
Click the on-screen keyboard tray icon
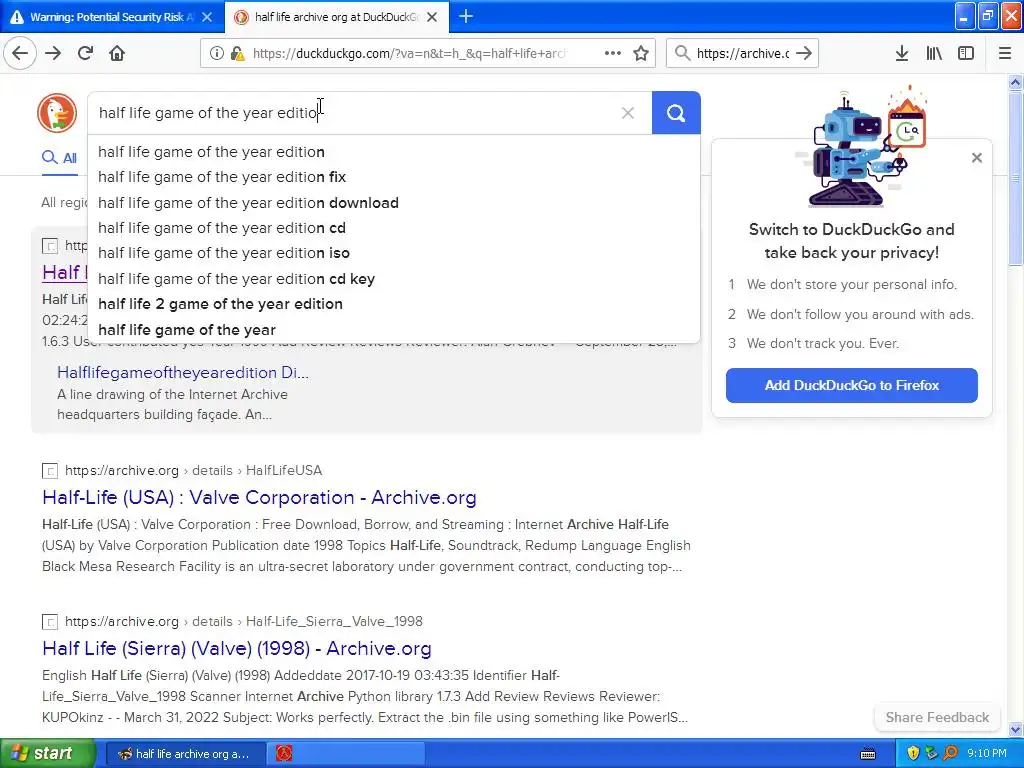click(868, 754)
